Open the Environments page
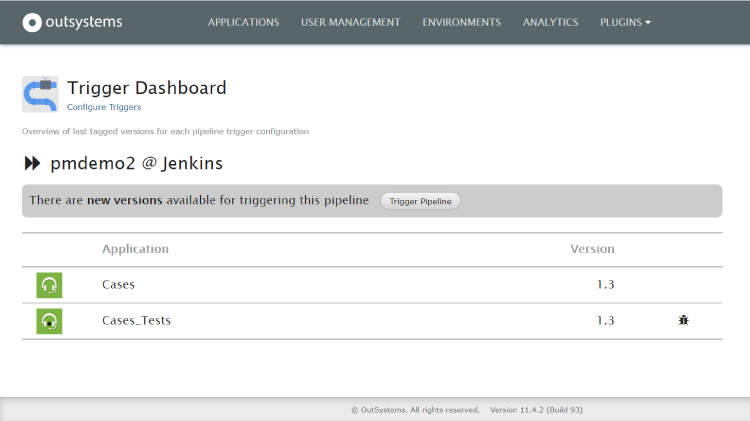Screen dimensions: 750x421 coord(461,22)
